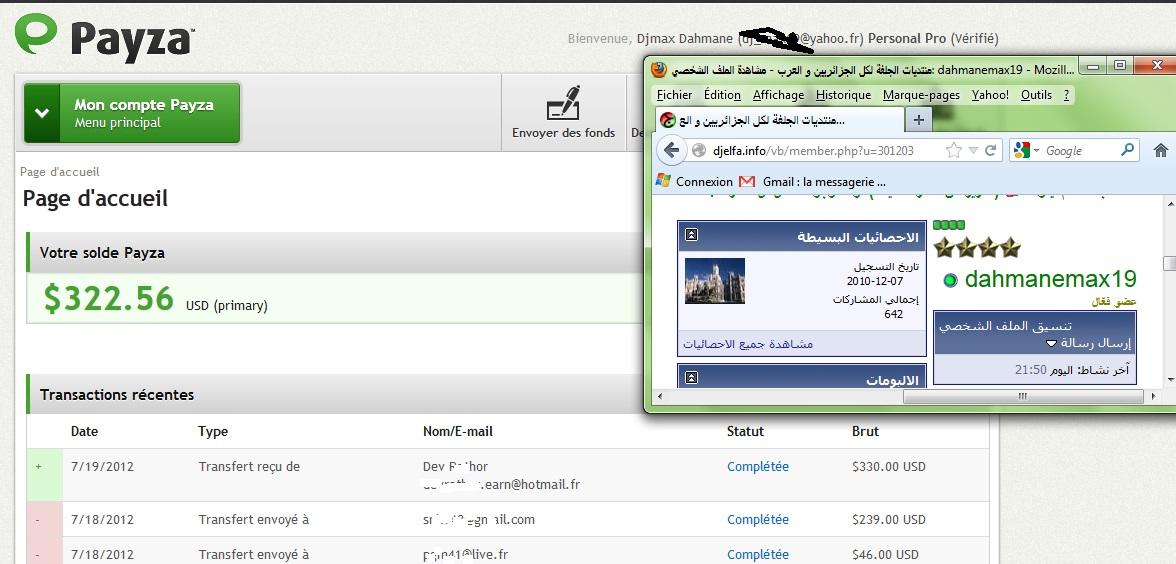Open the Historique menu in Firefox
The image size is (1176, 564).
[x=844, y=94]
